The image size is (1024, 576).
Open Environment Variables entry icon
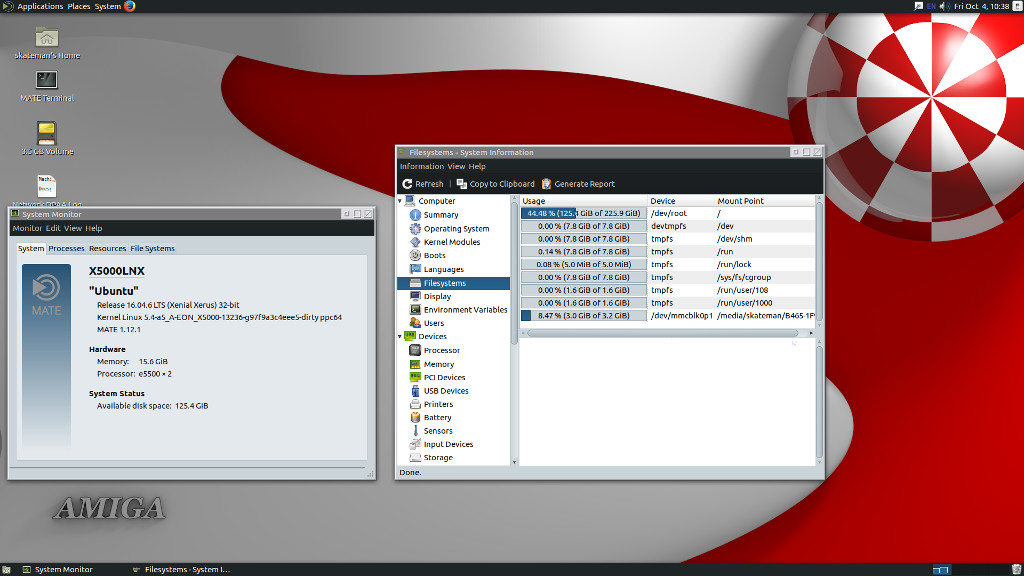click(x=415, y=310)
